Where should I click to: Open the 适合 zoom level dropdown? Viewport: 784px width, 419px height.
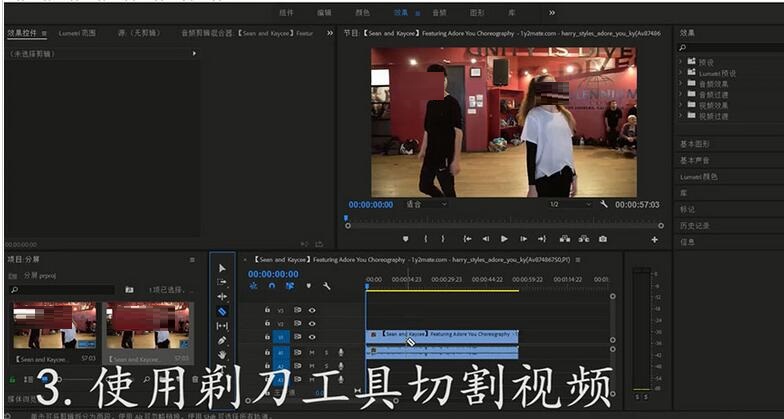426,204
